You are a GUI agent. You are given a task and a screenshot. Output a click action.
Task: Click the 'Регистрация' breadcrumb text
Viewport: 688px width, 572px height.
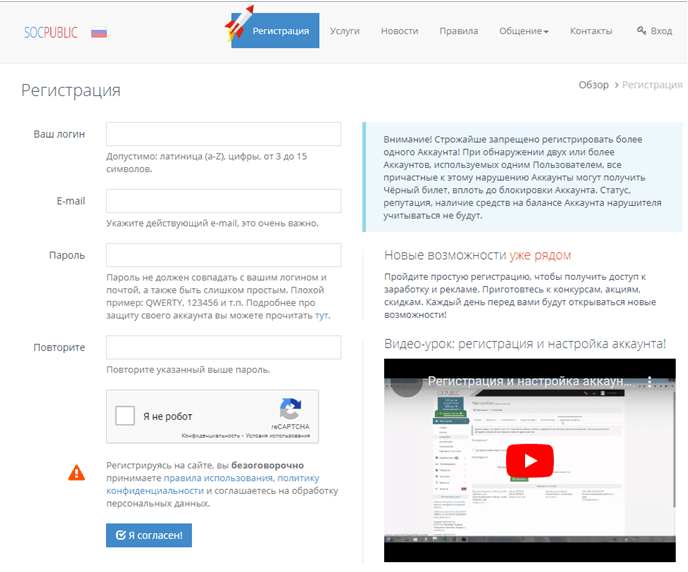[x=652, y=85]
